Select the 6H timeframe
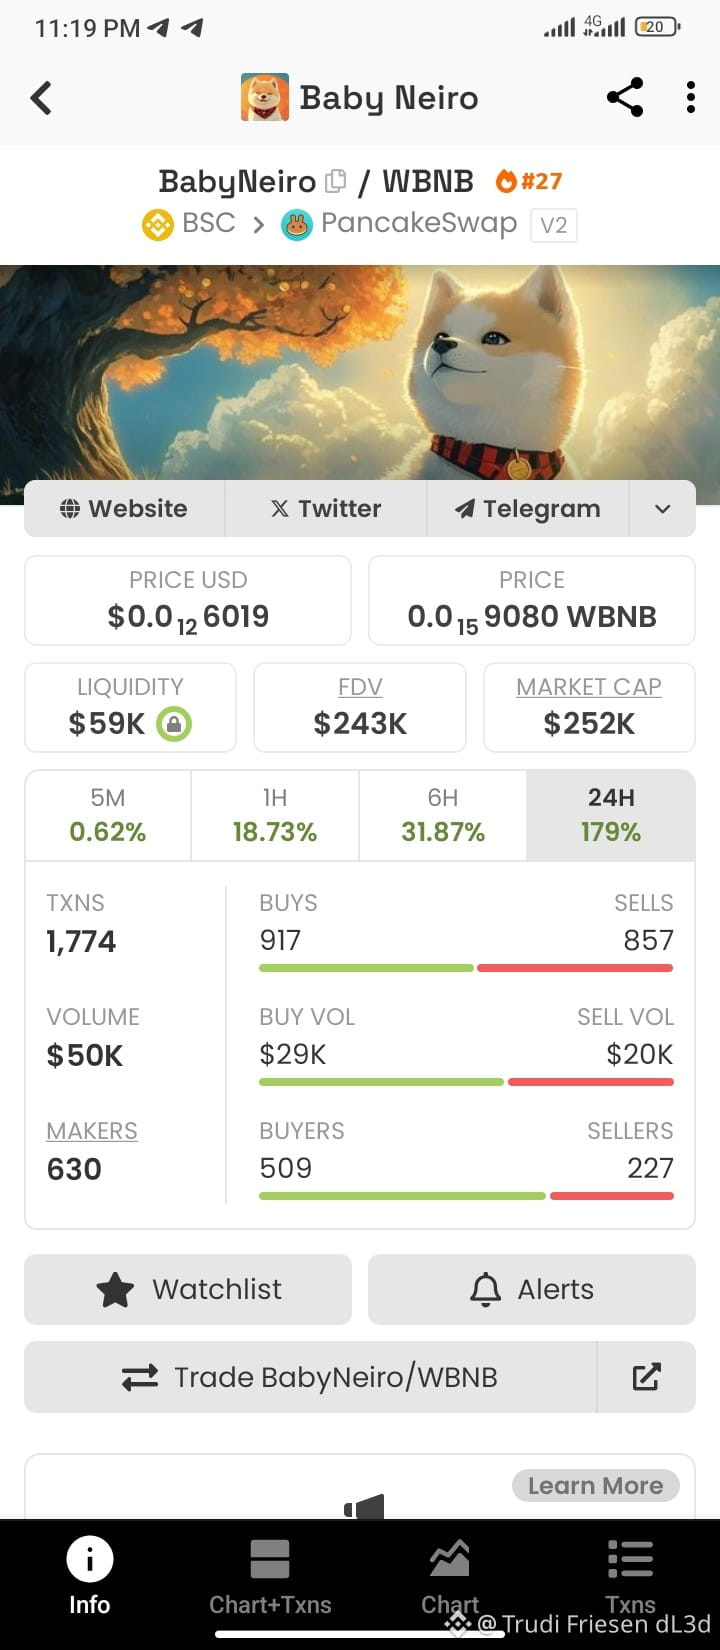Viewport: 720px width, 1650px height. click(x=443, y=815)
